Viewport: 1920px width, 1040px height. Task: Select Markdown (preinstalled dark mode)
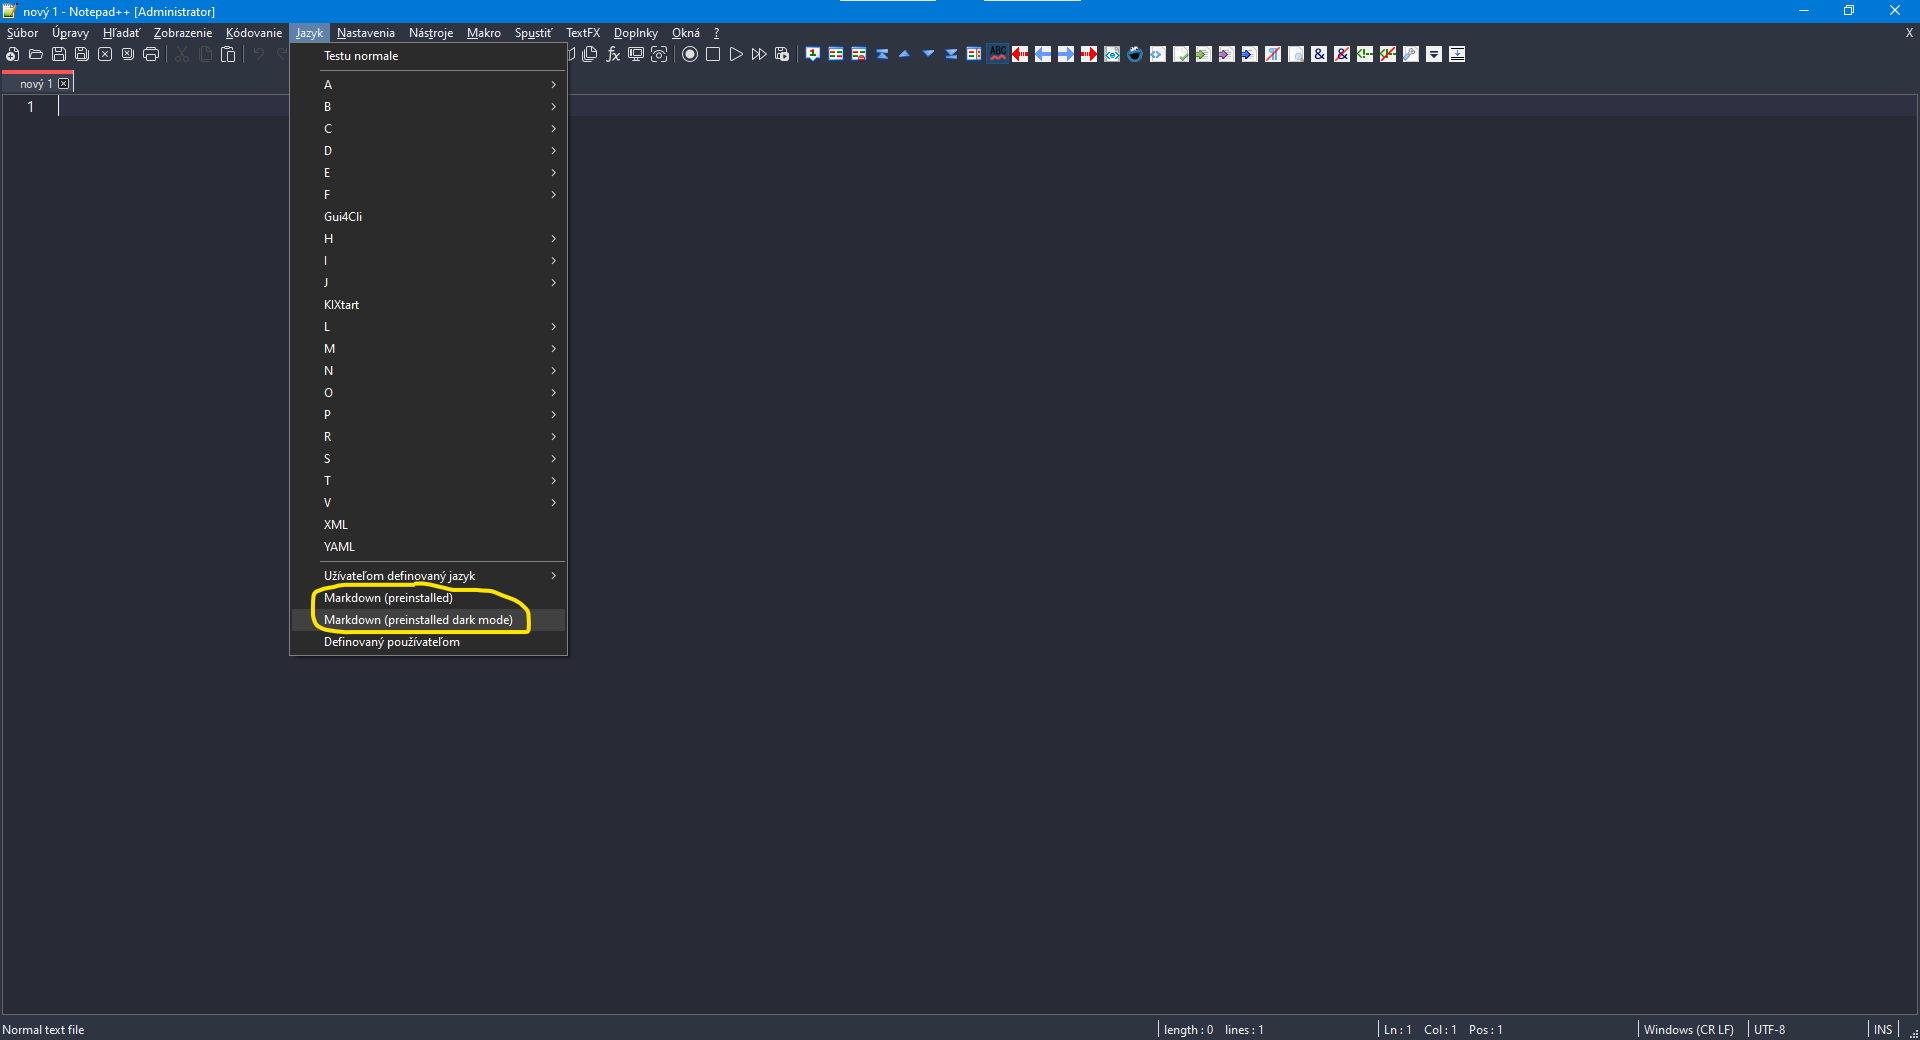click(x=419, y=620)
